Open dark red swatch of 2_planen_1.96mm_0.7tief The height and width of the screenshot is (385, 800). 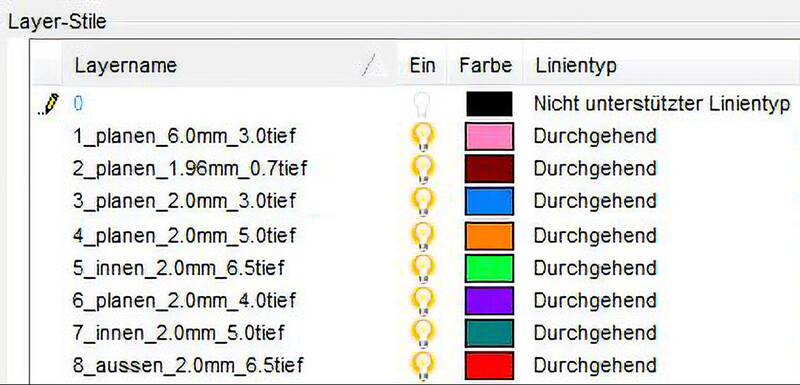tap(489, 168)
